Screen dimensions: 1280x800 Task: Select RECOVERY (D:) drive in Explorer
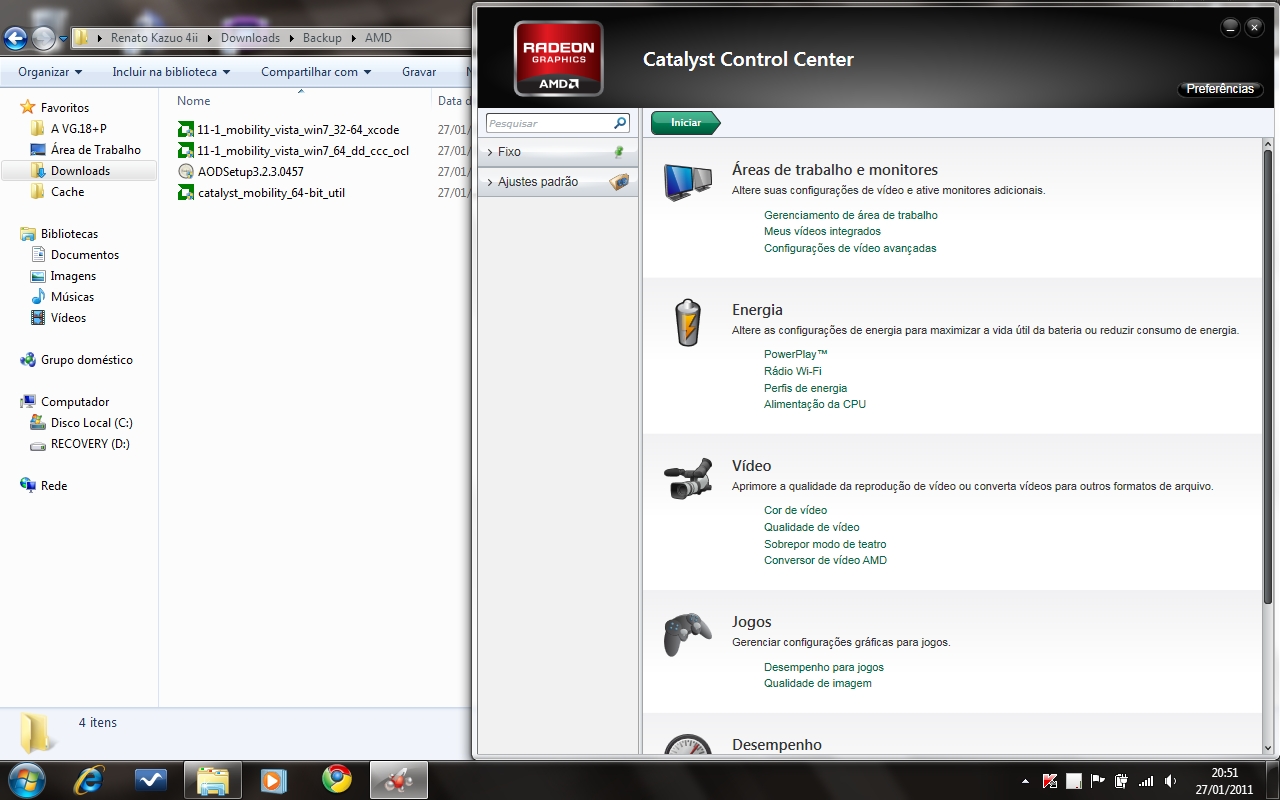click(90, 444)
